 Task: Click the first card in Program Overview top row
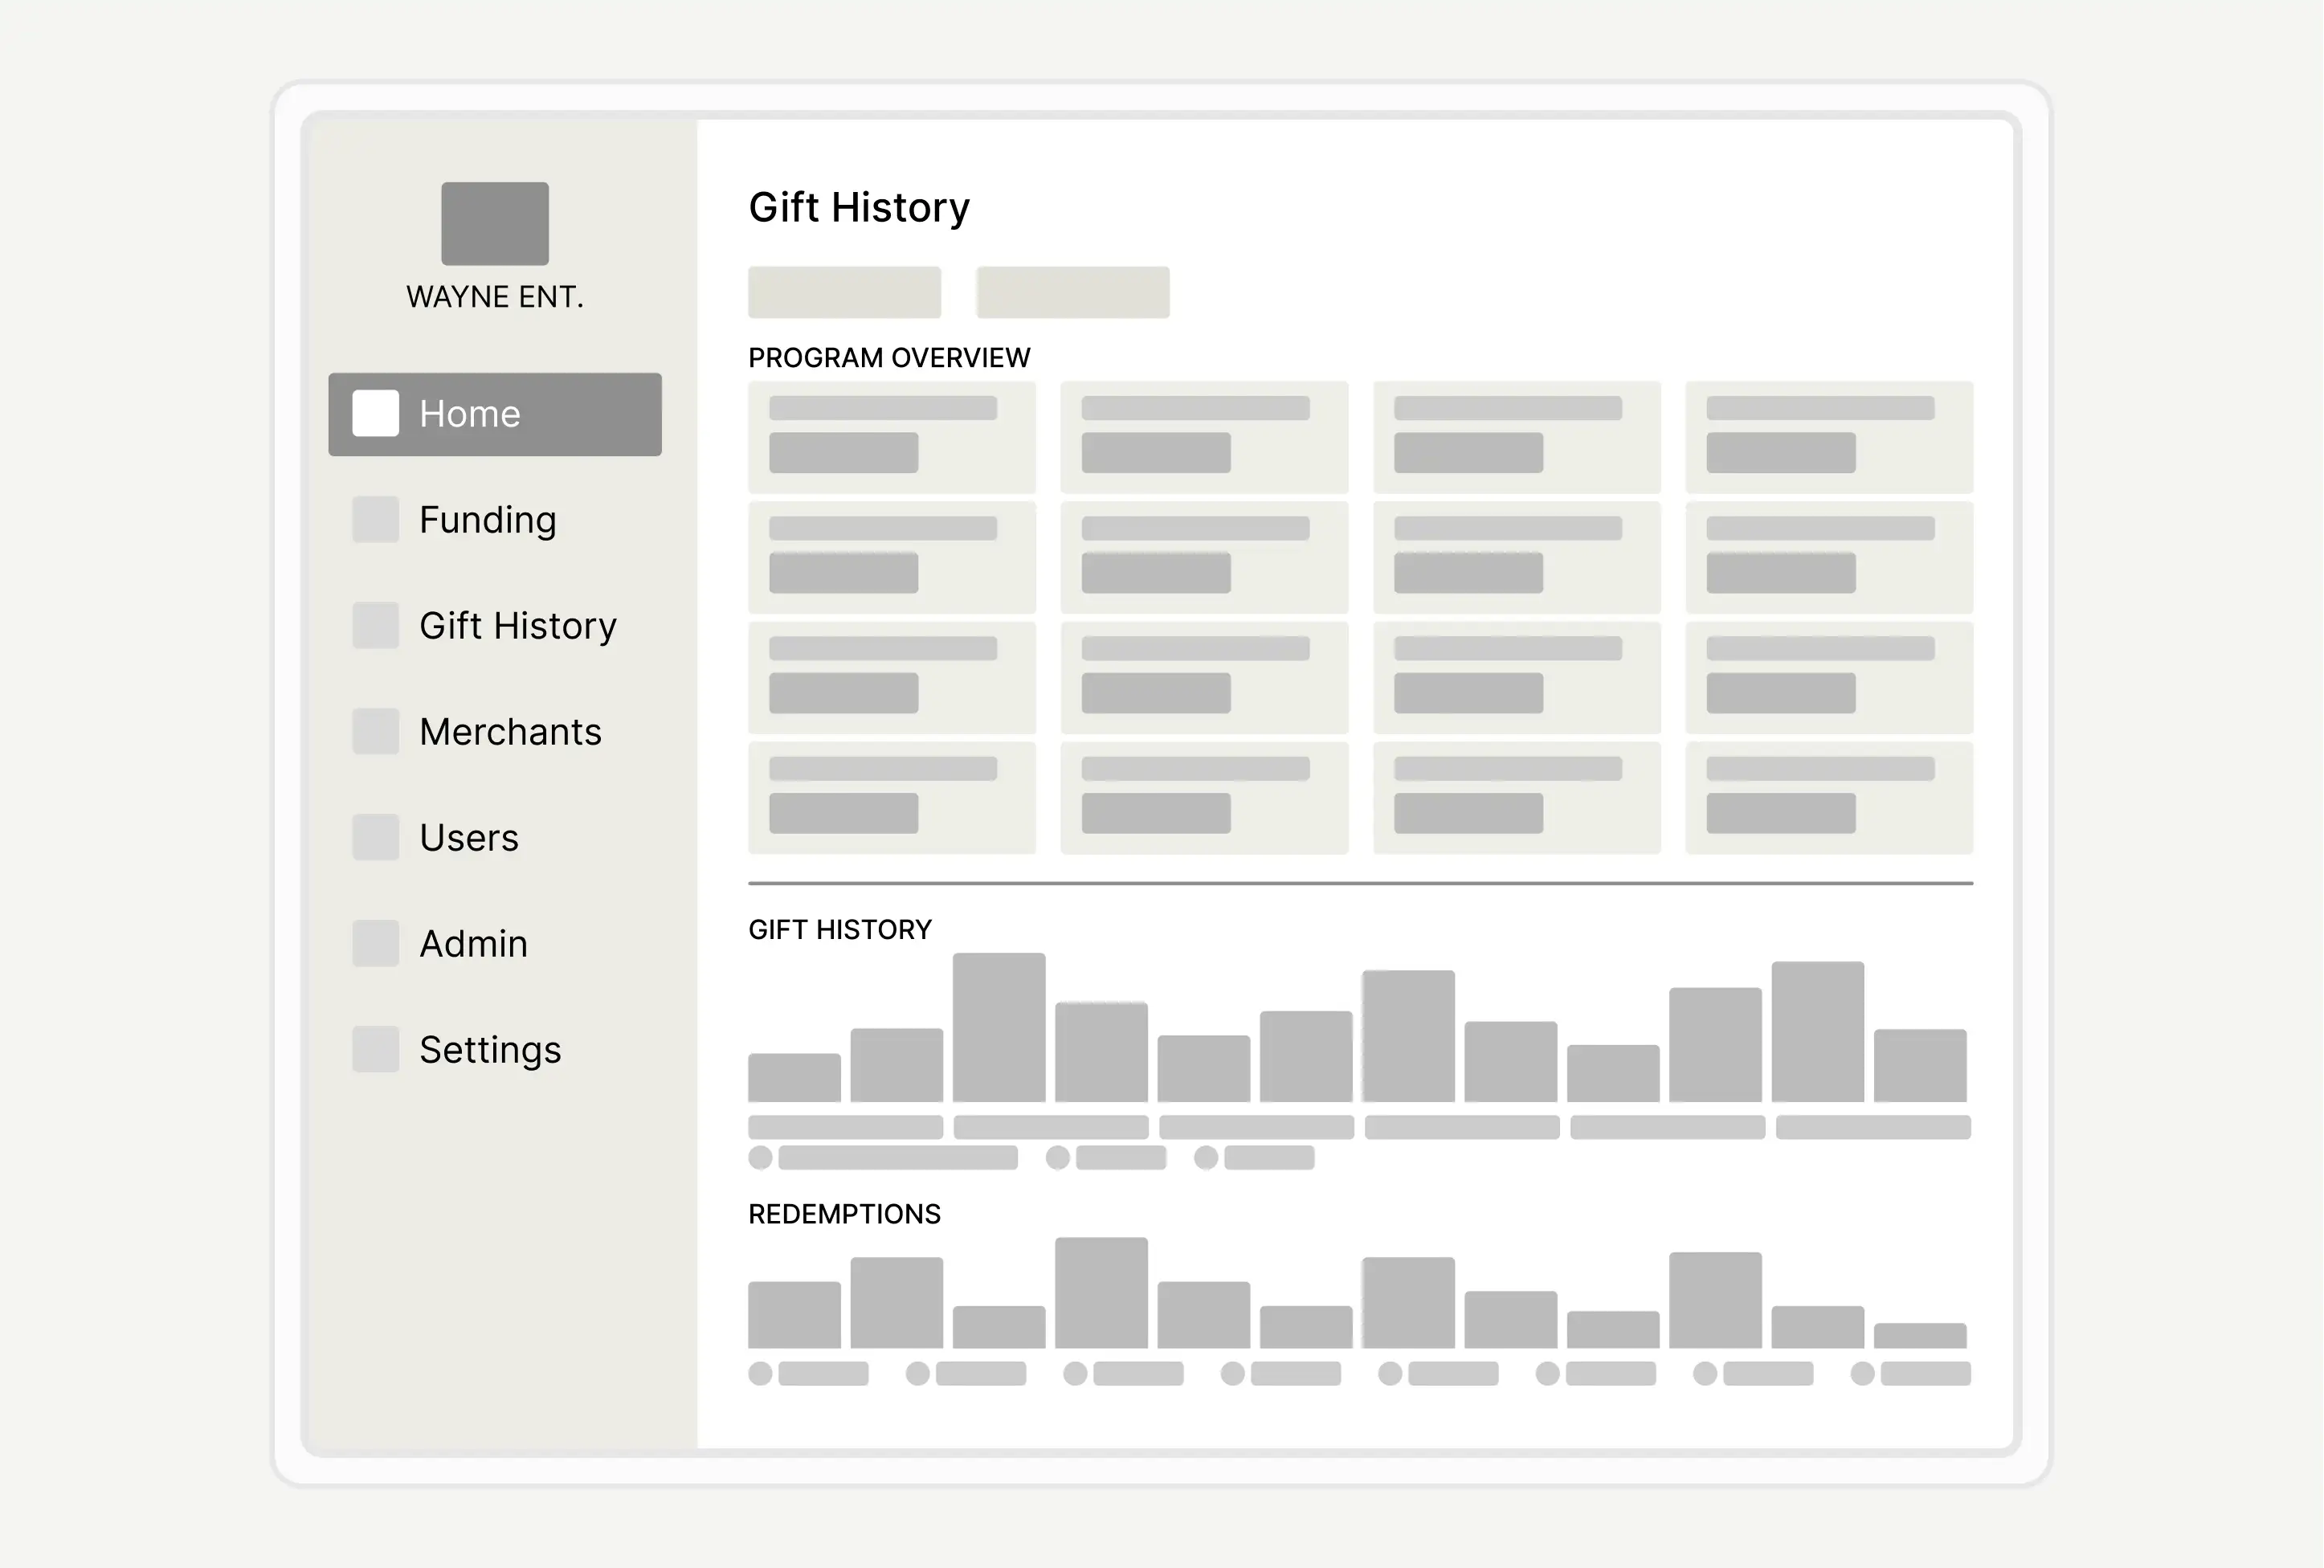click(892, 437)
